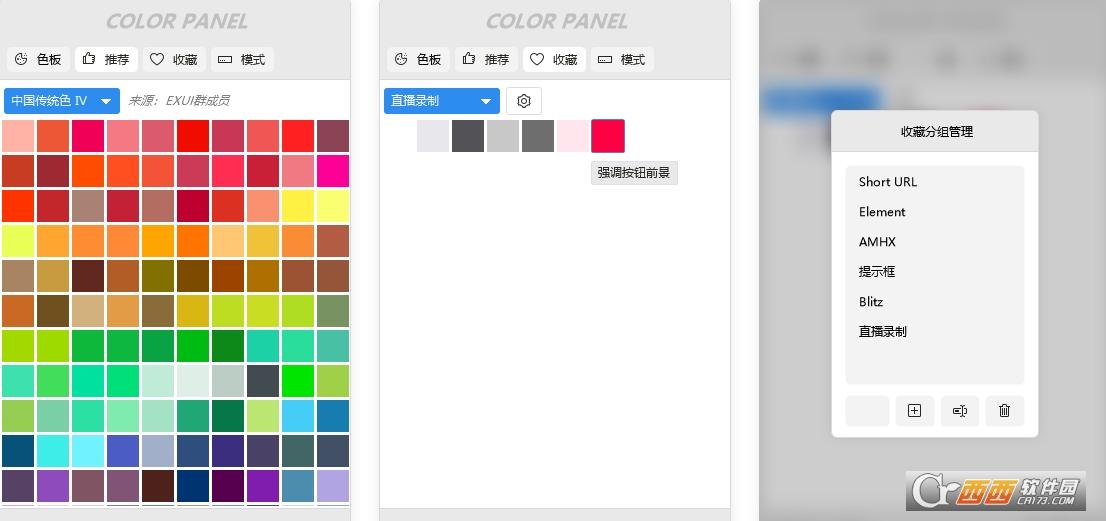Switch to 色板 tab in left panel

[38, 60]
